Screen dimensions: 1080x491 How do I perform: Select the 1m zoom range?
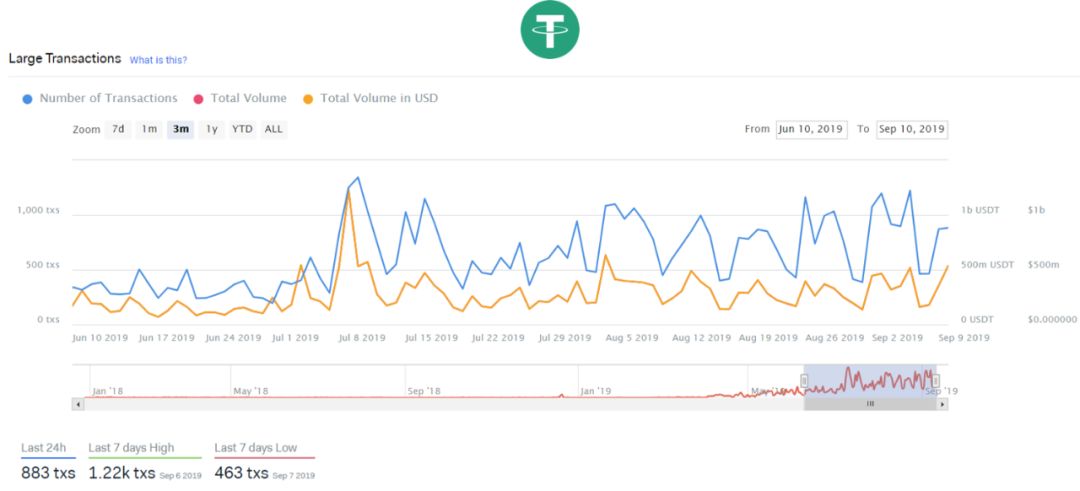click(x=149, y=129)
